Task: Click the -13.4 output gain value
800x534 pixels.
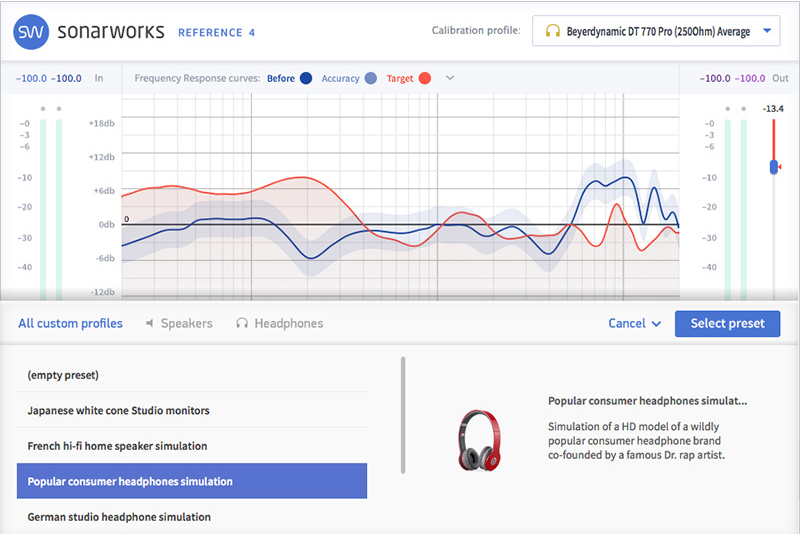Action: (773, 109)
